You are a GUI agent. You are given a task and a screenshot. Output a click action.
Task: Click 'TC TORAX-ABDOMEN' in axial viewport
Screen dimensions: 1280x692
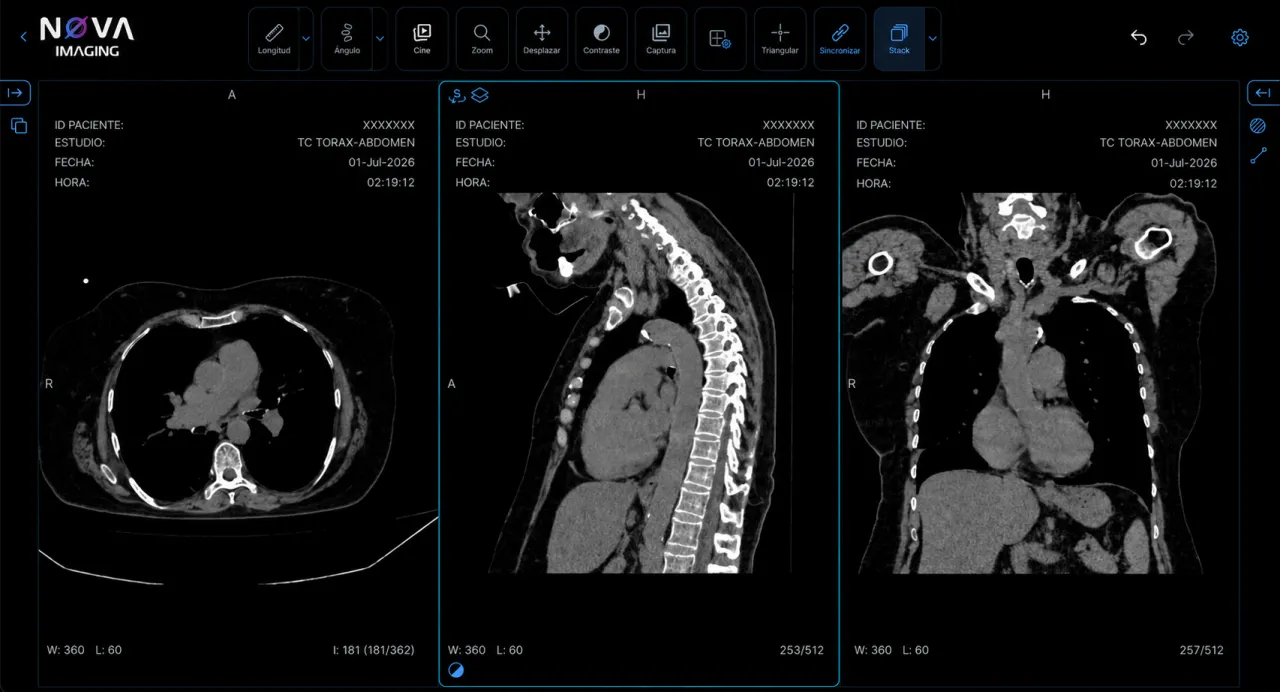[x=356, y=143]
